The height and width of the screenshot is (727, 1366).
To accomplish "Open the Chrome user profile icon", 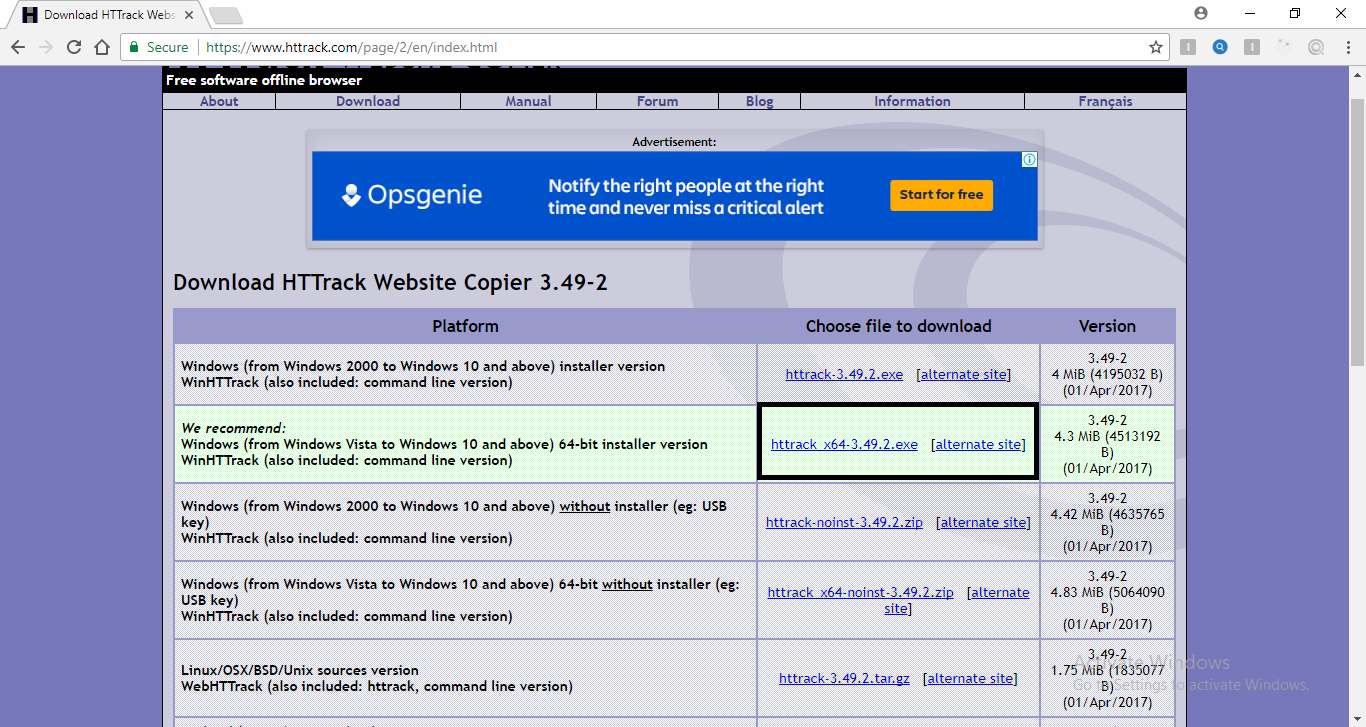I will 1201,13.
